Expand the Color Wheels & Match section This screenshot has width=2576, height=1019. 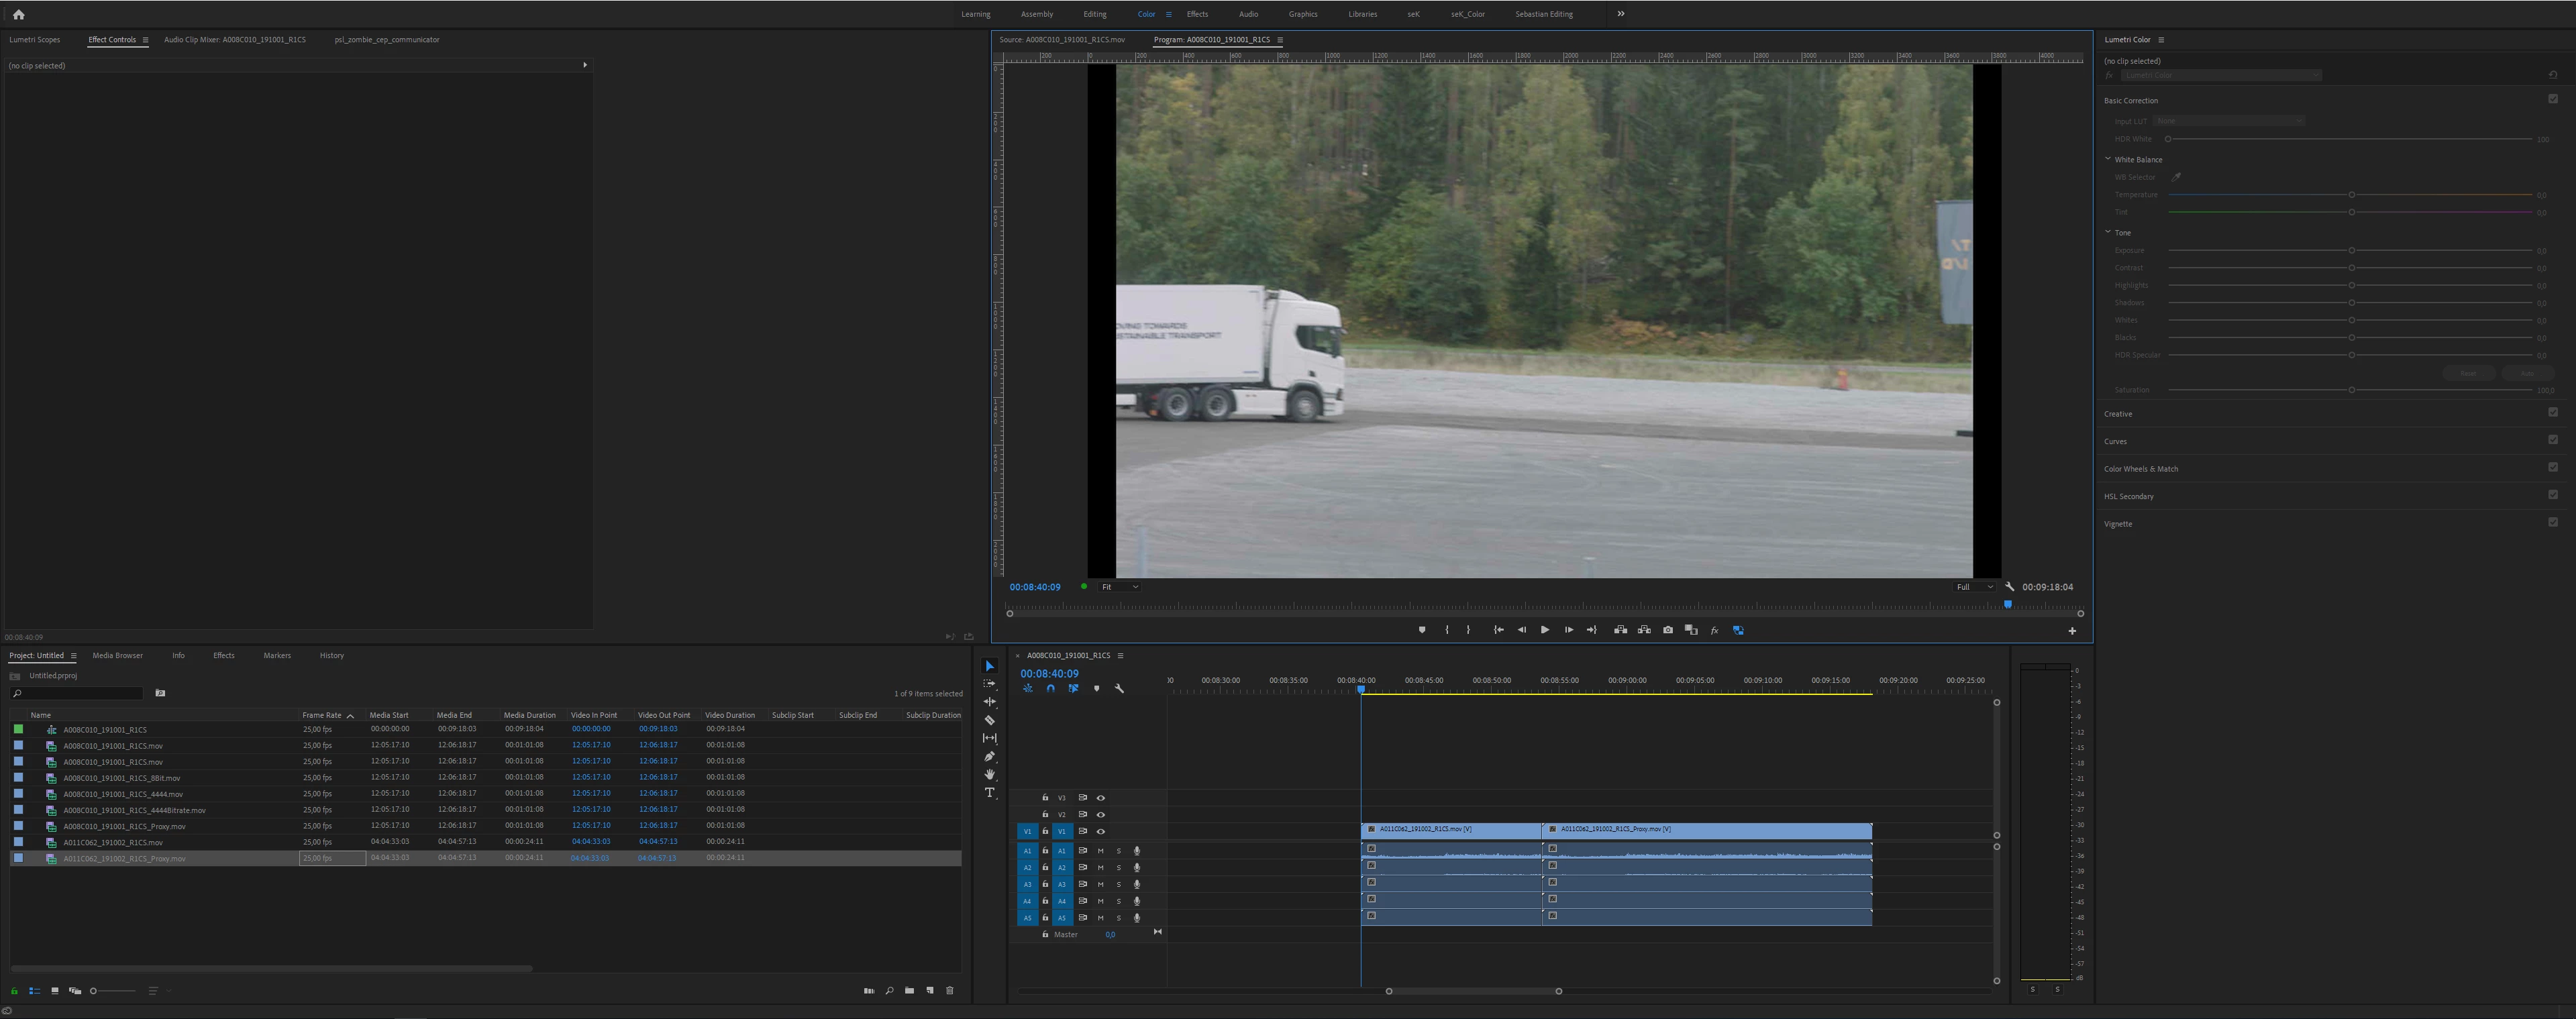click(x=2140, y=469)
